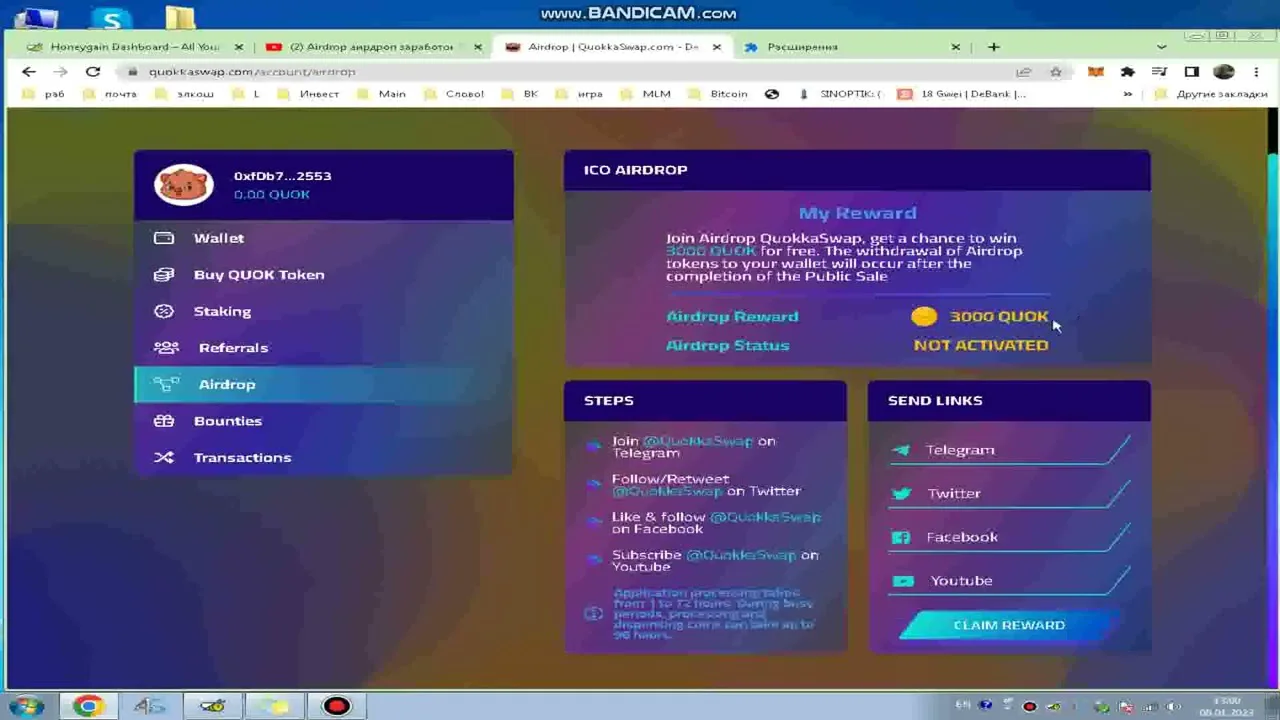The width and height of the screenshot is (1280, 720).
Task: Click the Wallet icon in sidebar
Action: pyautogui.click(x=164, y=238)
